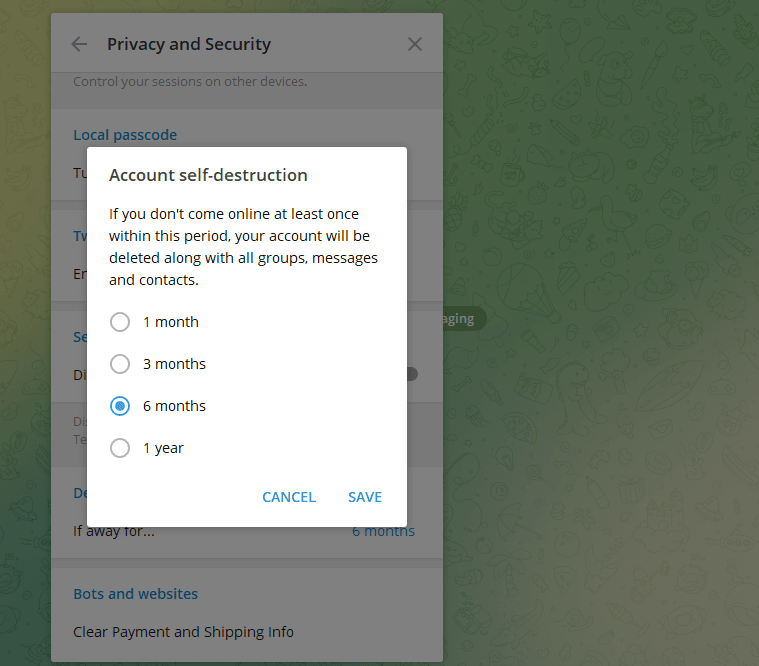Click the Privacy and Security title text
Image resolution: width=759 pixels, height=666 pixels.
(x=189, y=44)
